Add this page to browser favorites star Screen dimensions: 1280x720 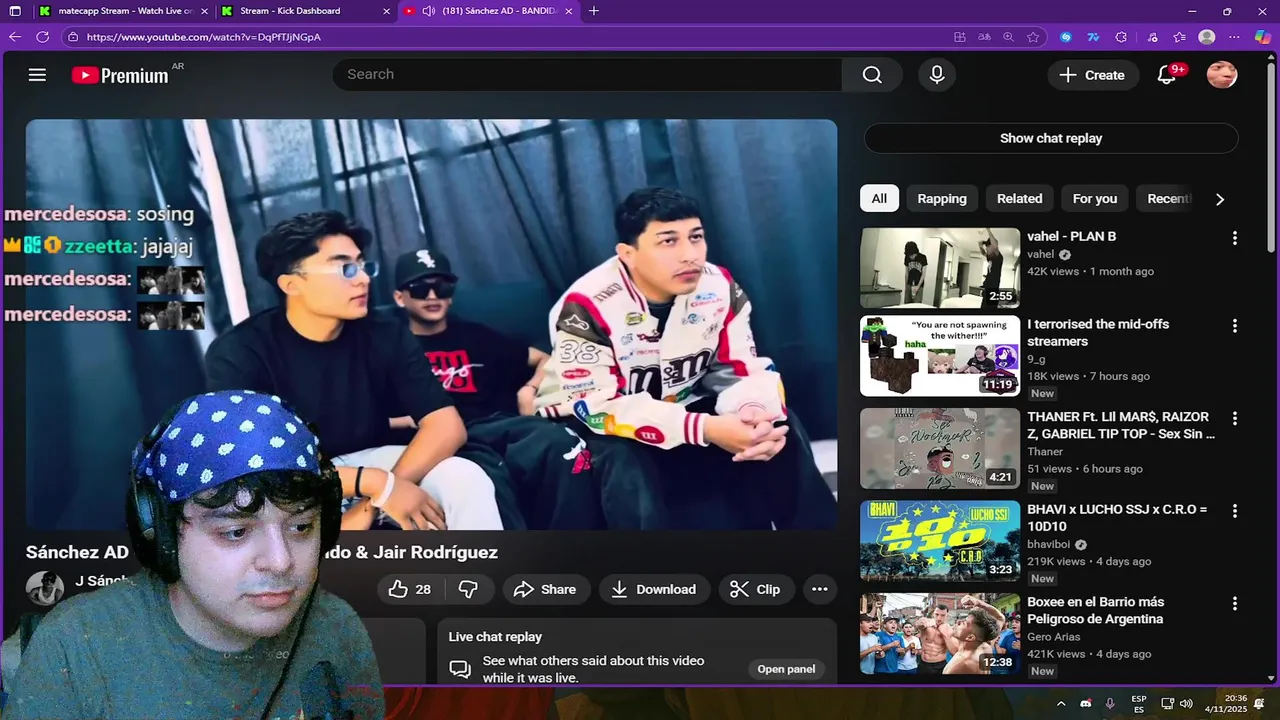[1033, 37]
